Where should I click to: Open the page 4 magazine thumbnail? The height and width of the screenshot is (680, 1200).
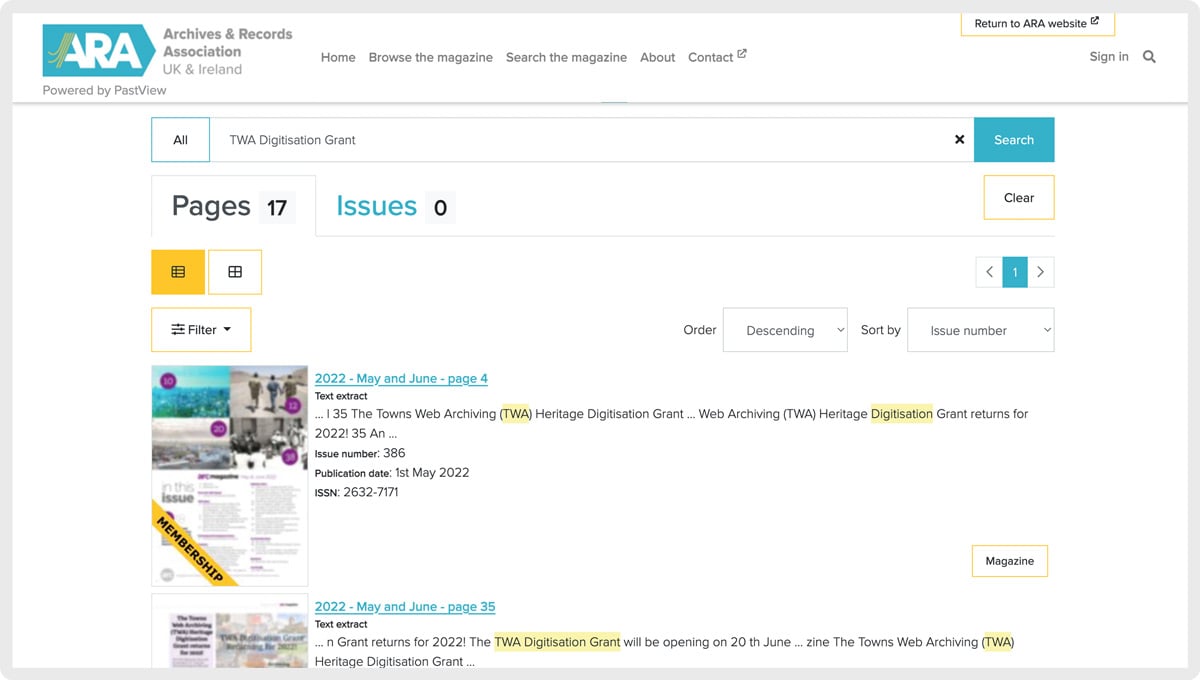pos(230,476)
